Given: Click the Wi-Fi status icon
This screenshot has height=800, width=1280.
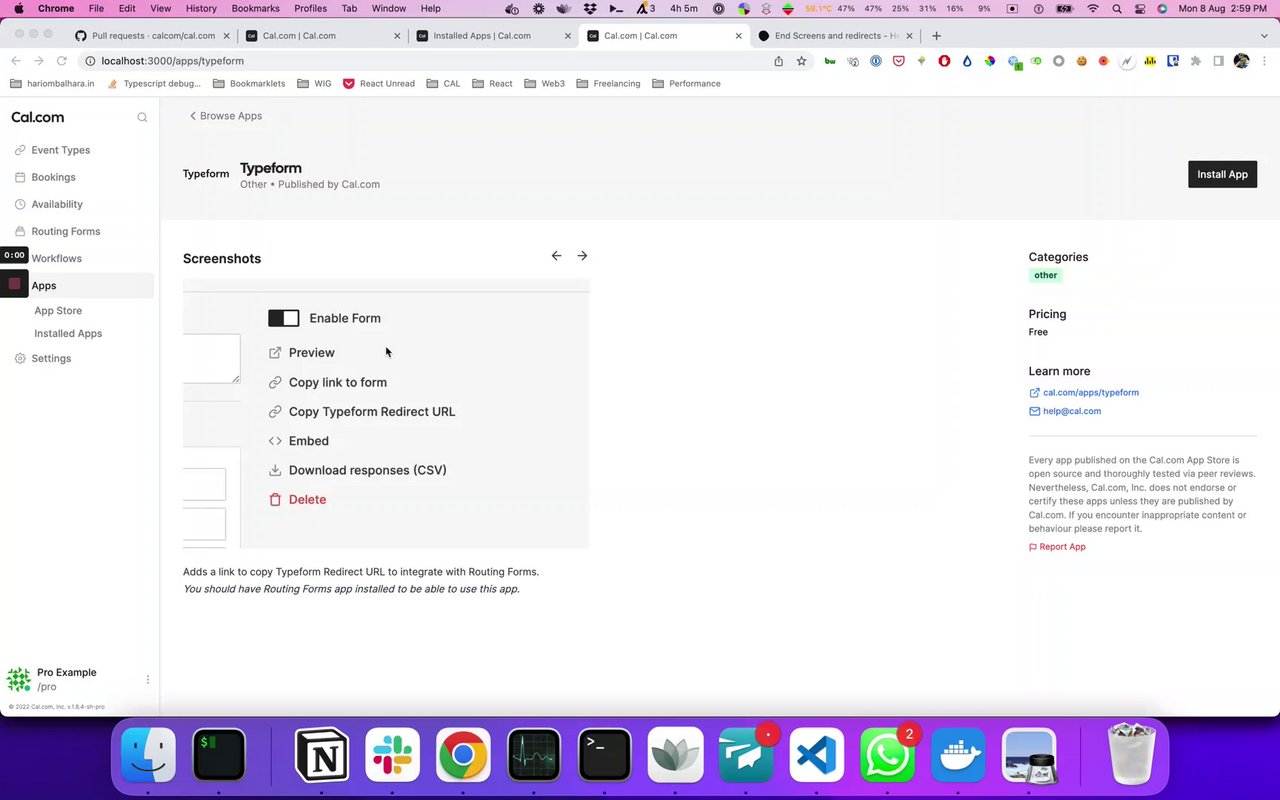Looking at the screenshot, I should coord(1092,8).
